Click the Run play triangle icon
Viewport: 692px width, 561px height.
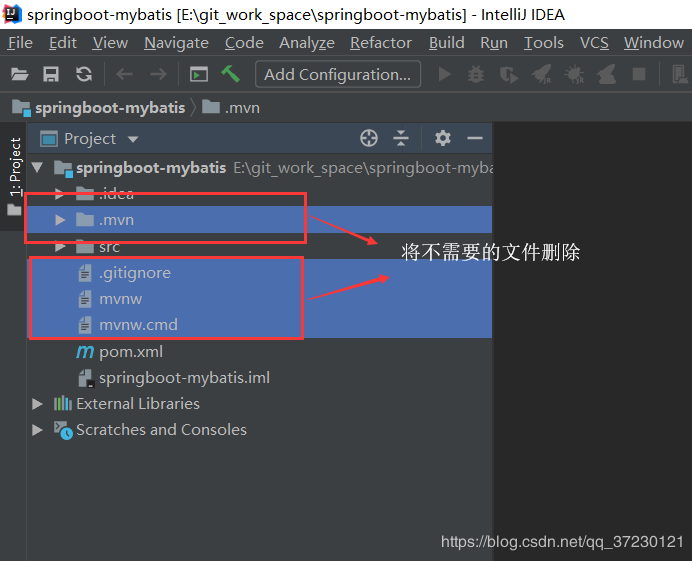point(444,74)
